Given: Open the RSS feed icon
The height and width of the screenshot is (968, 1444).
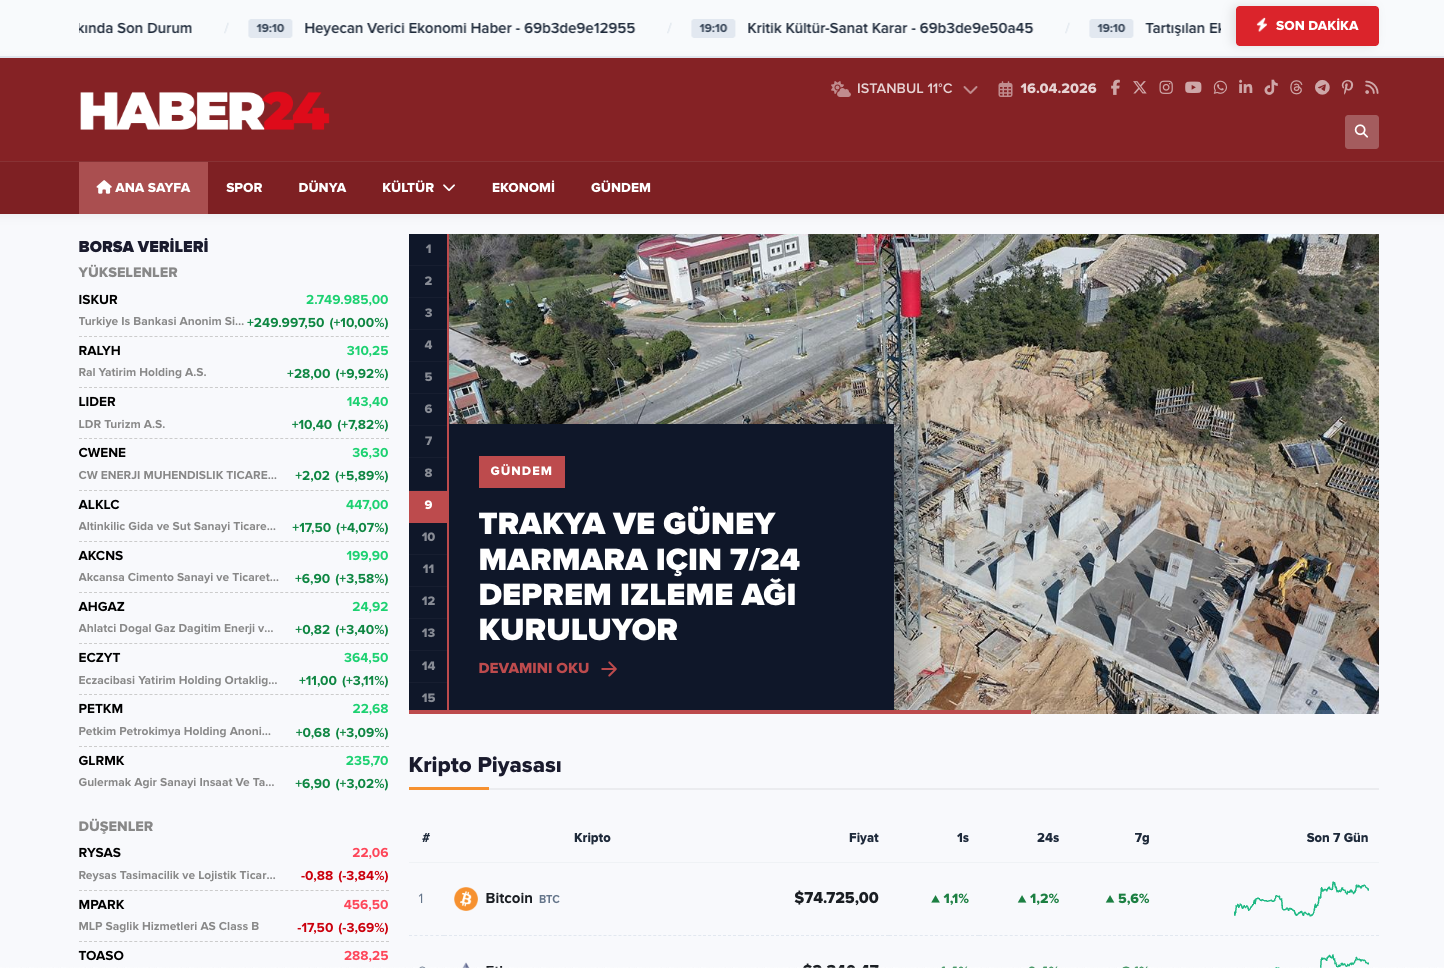Looking at the screenshot, I should pyautogui.click(x=1372, y=88).
